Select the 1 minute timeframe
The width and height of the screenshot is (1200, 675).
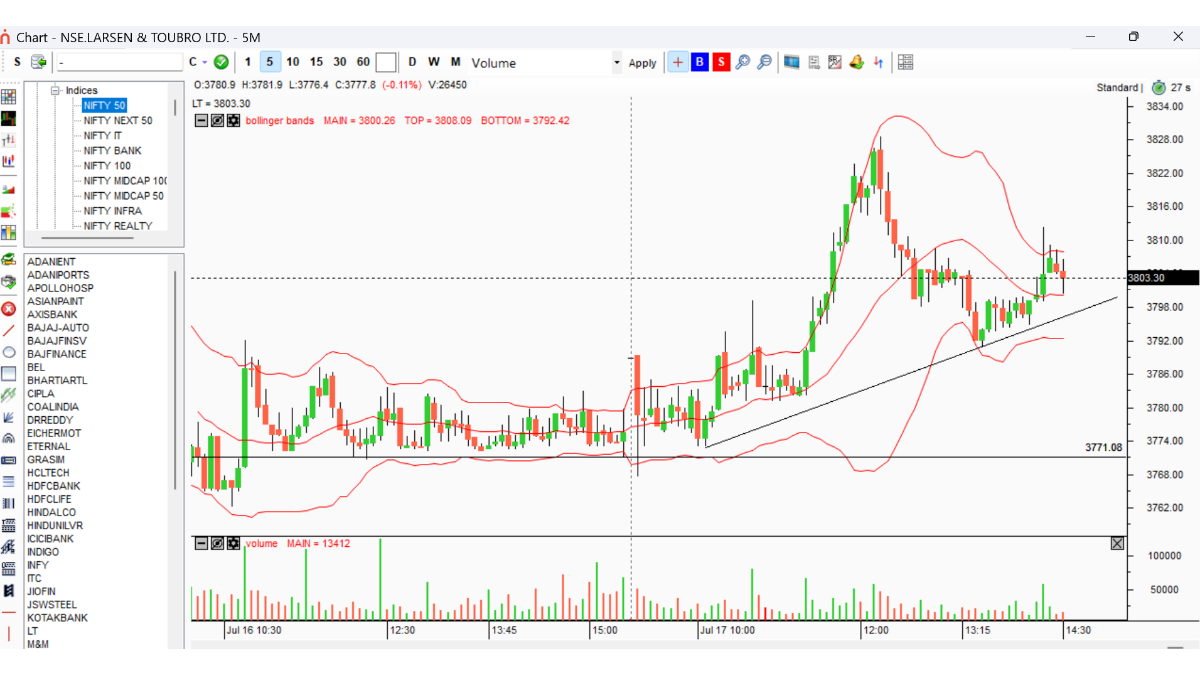pos(248,62)
